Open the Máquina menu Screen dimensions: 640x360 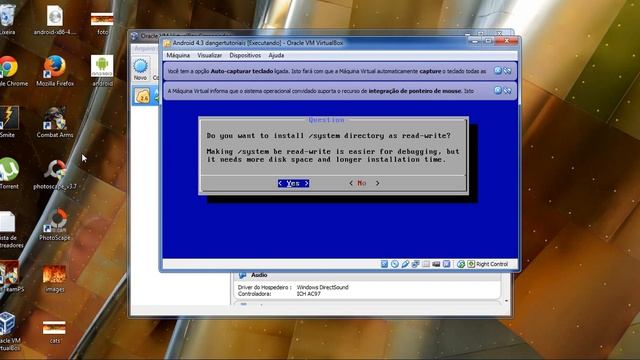pos(178,55)
